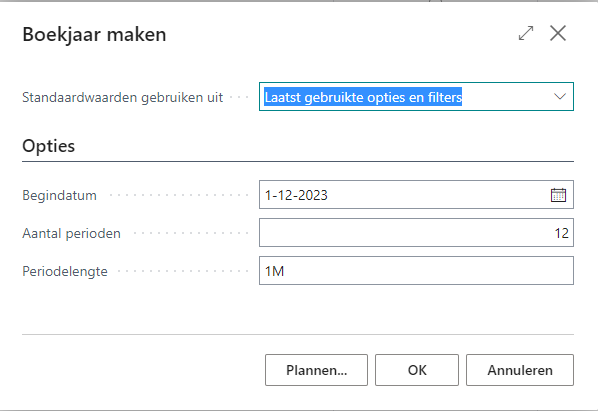Click the date text 1-12-2023
598x411 pixels.
click(x=296, y=195)
